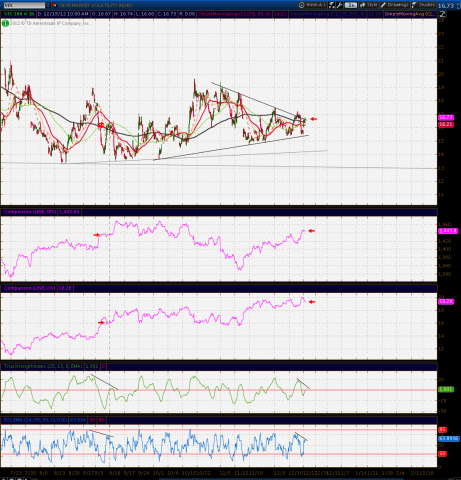Screen dimensions: 461x480
Task: Click the RSI_EMA study header label
Action: [35, 420]
